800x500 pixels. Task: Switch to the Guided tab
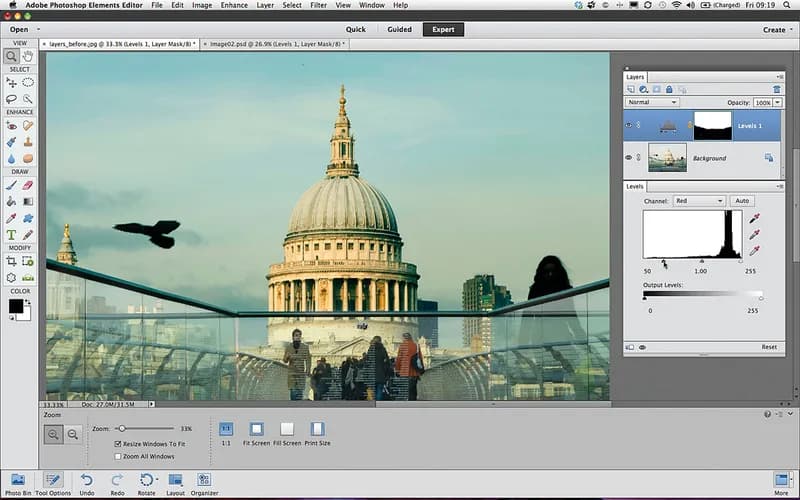[x=399, y=29]
